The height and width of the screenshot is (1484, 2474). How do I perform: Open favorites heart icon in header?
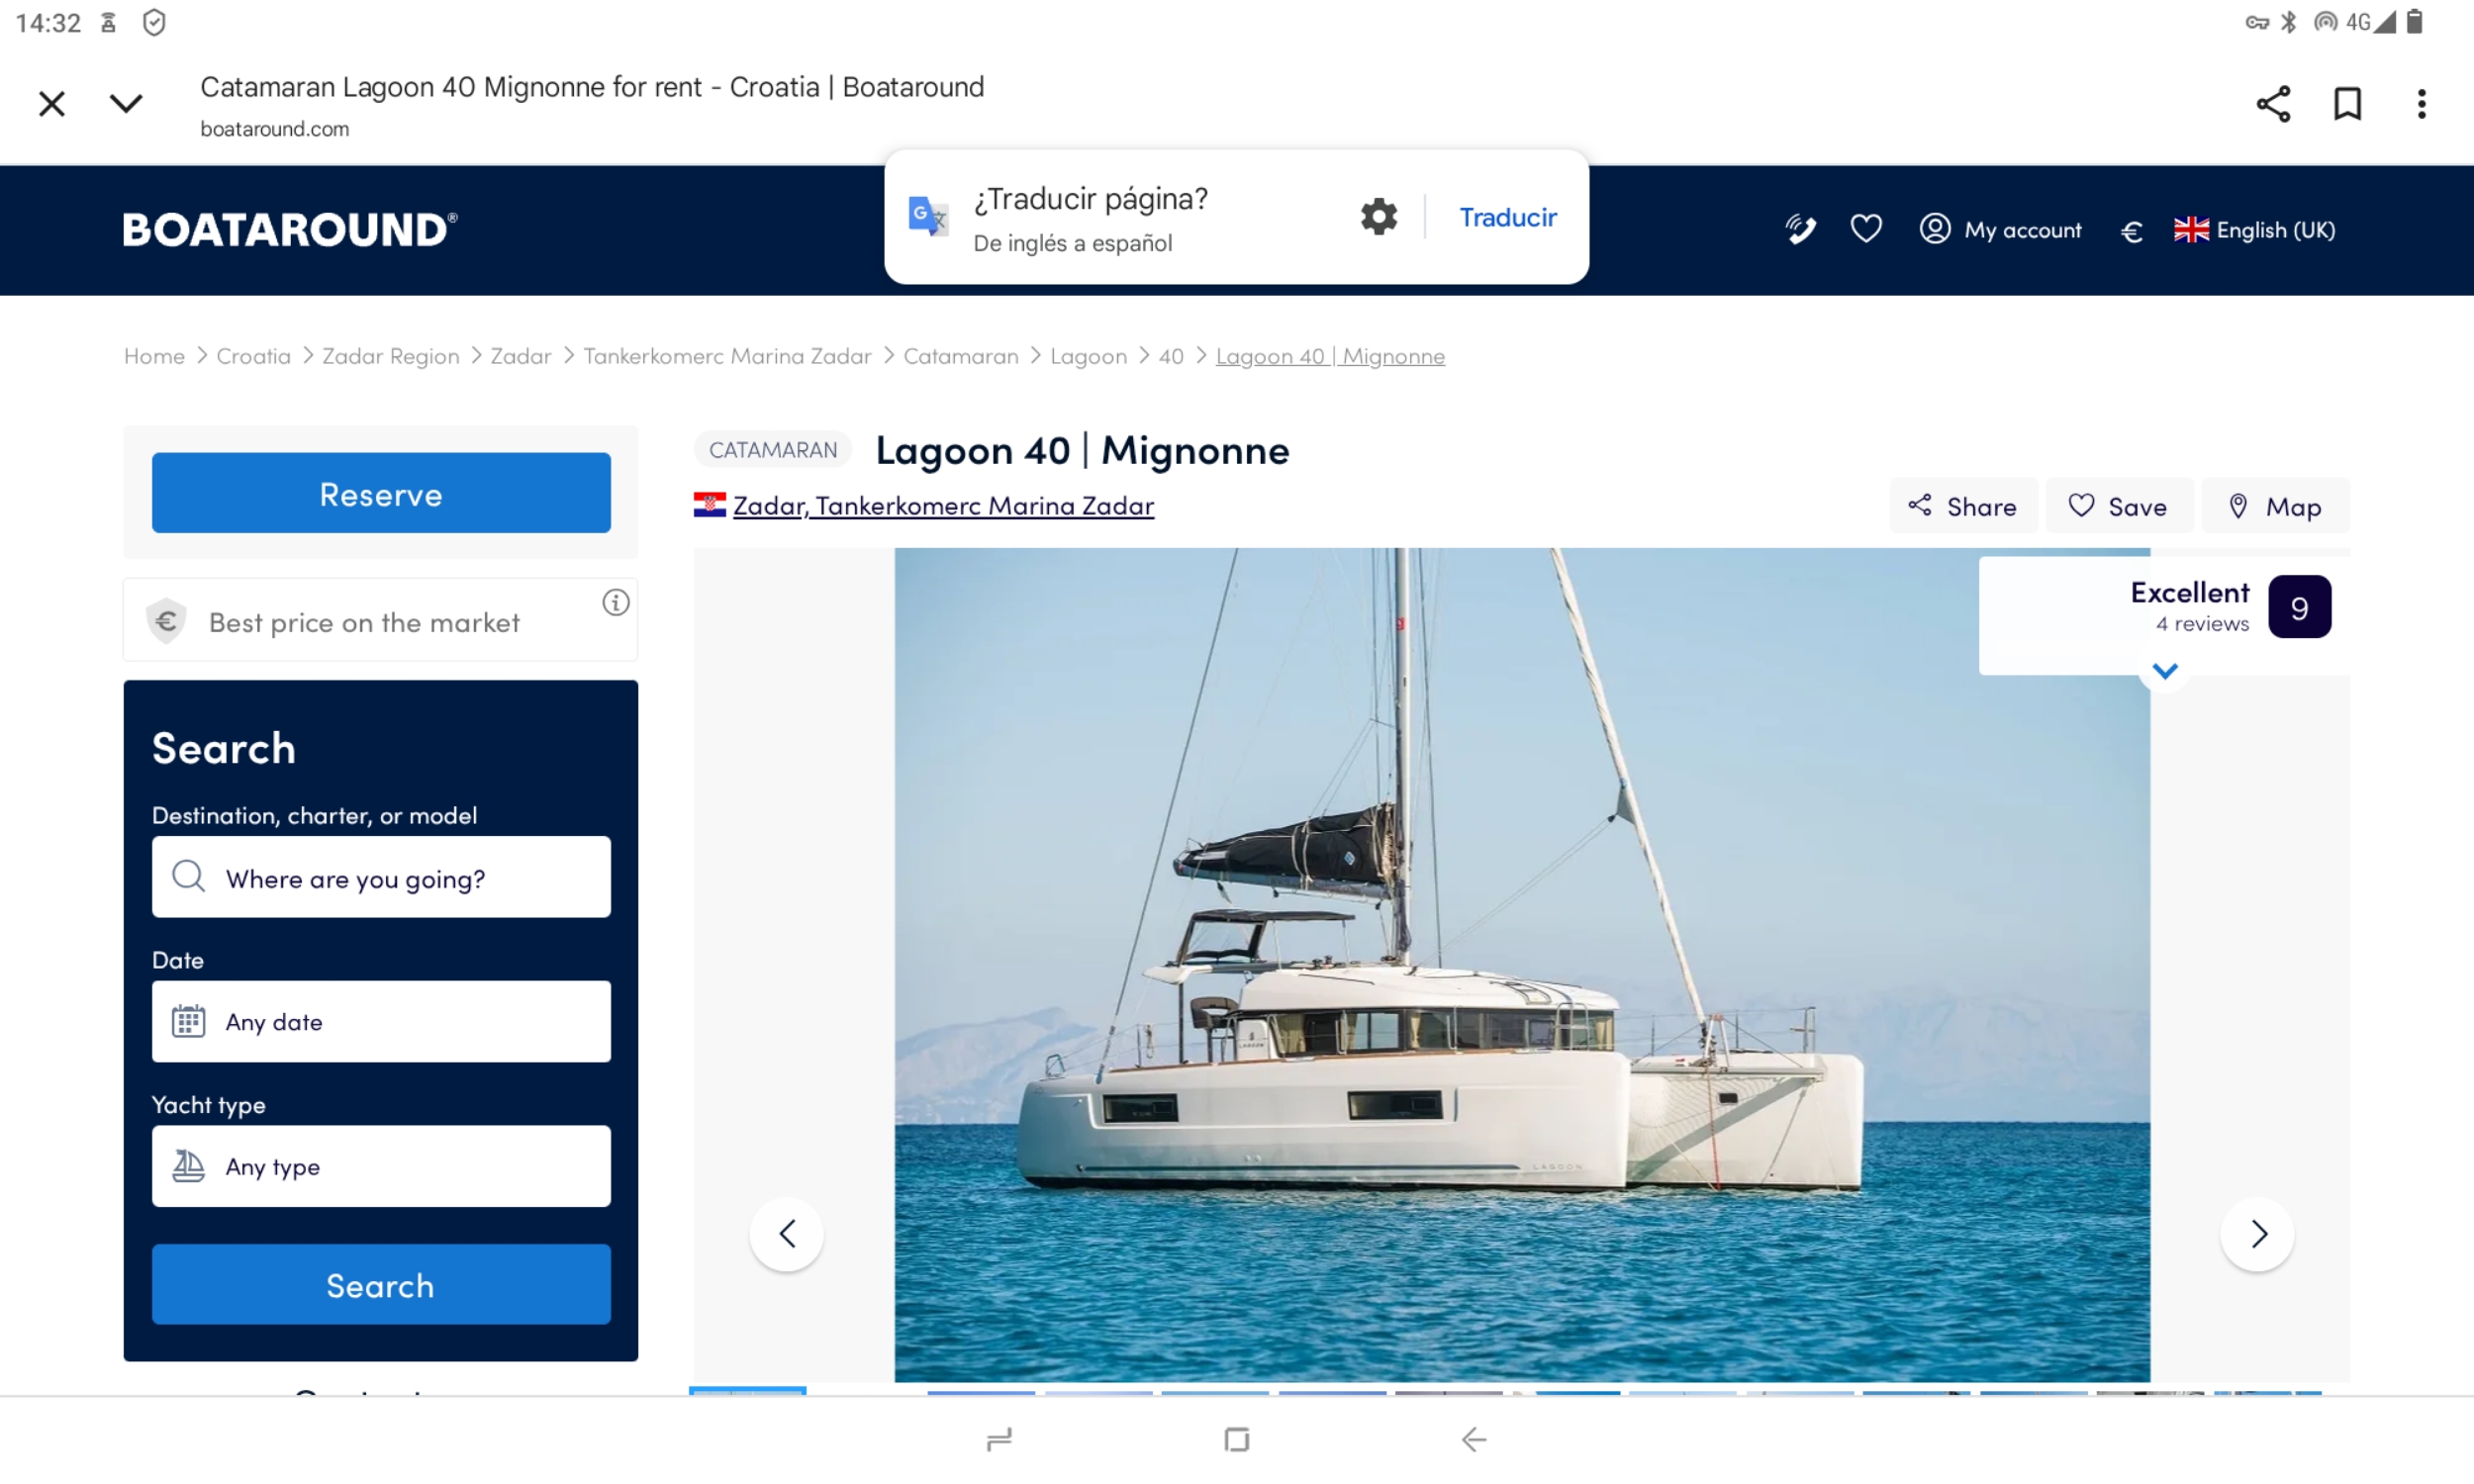point(1866,229)
